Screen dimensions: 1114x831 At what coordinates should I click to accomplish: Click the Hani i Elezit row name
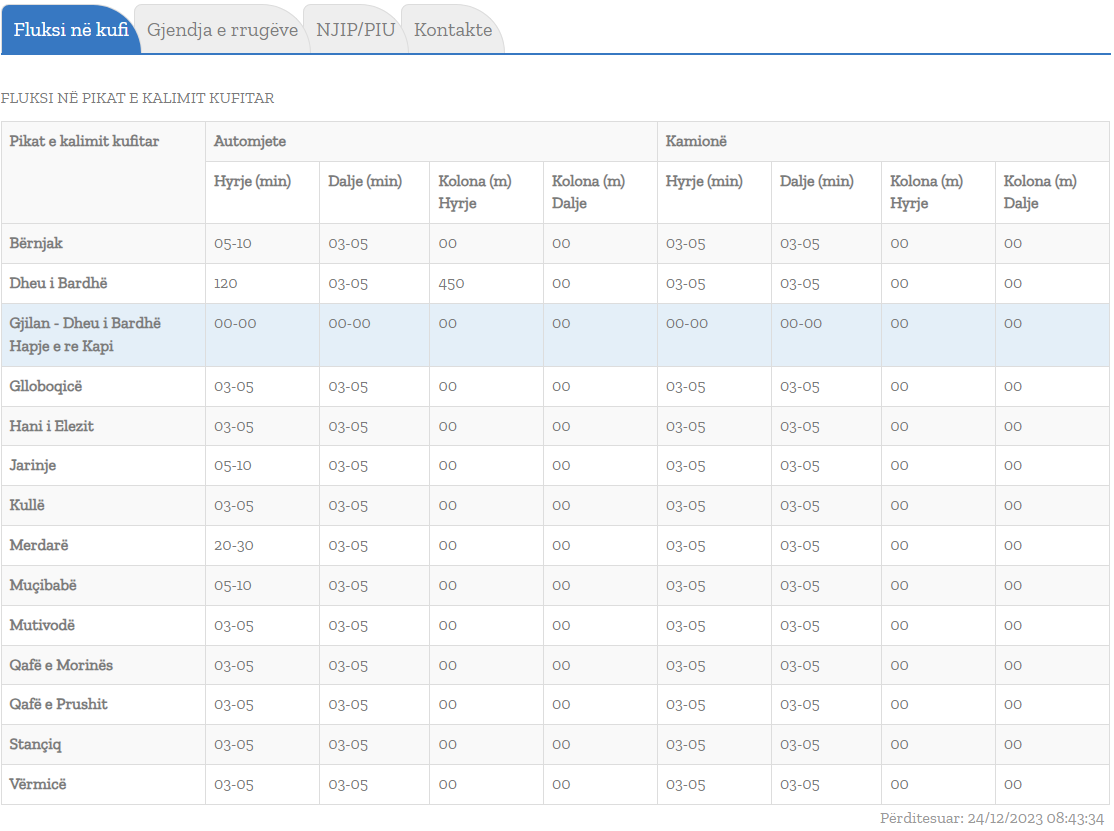[52, 426]
